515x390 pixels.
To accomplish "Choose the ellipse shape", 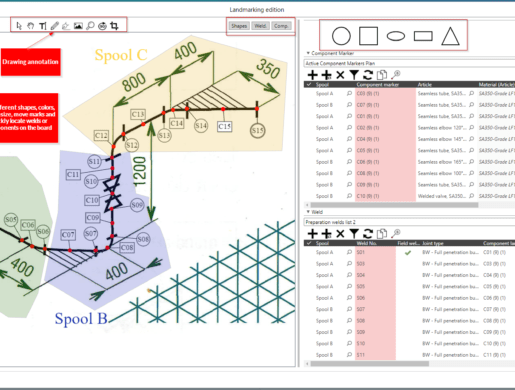I will [396, 36].
